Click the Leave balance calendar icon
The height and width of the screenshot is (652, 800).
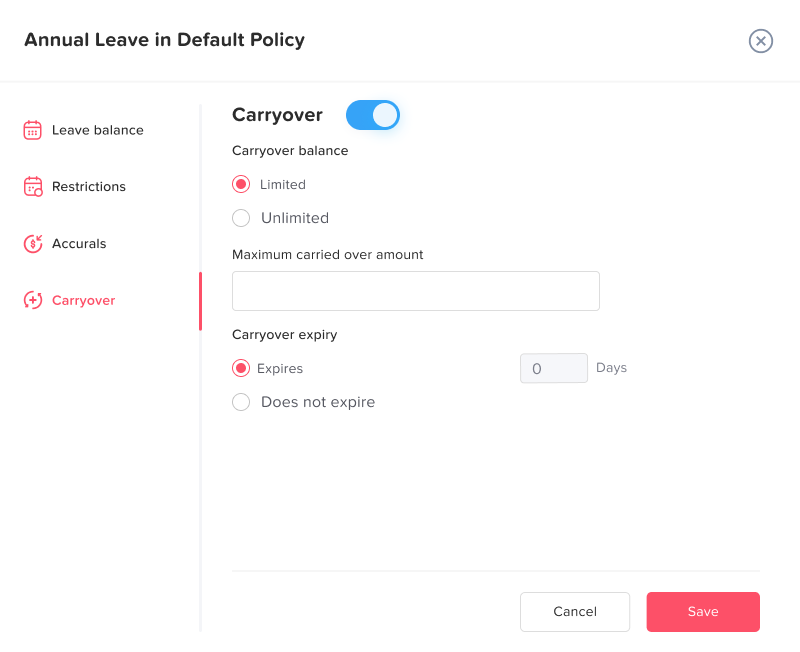(33, 130)
